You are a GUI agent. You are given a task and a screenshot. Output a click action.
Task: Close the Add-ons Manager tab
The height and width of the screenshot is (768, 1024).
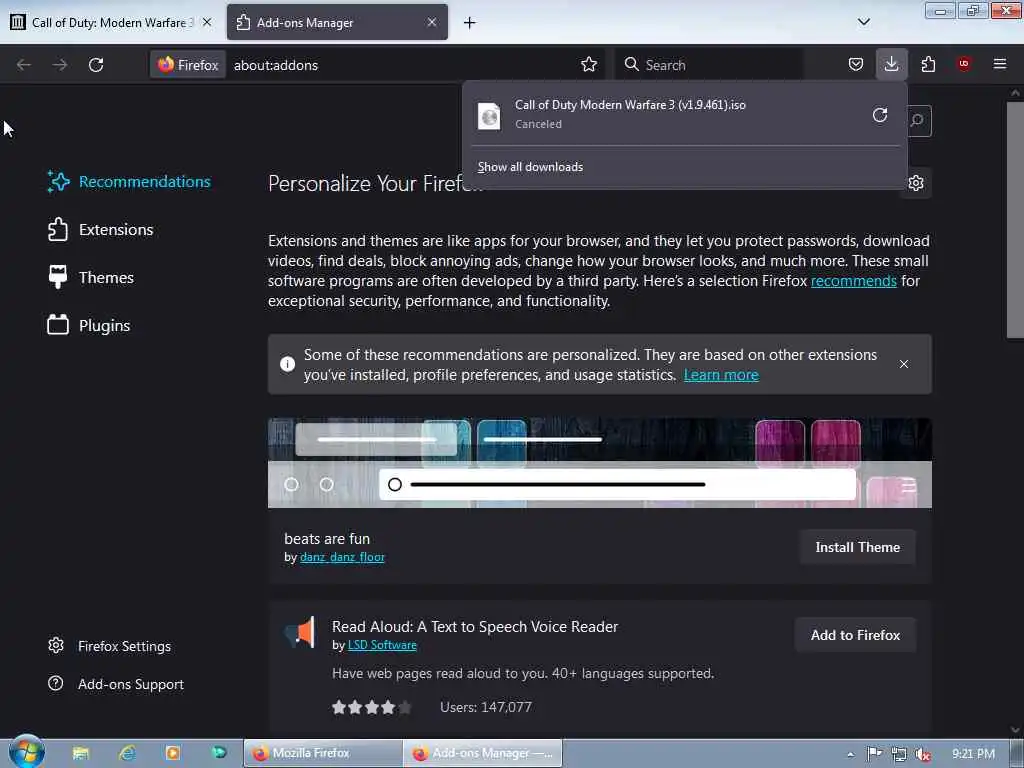[432, 22]
